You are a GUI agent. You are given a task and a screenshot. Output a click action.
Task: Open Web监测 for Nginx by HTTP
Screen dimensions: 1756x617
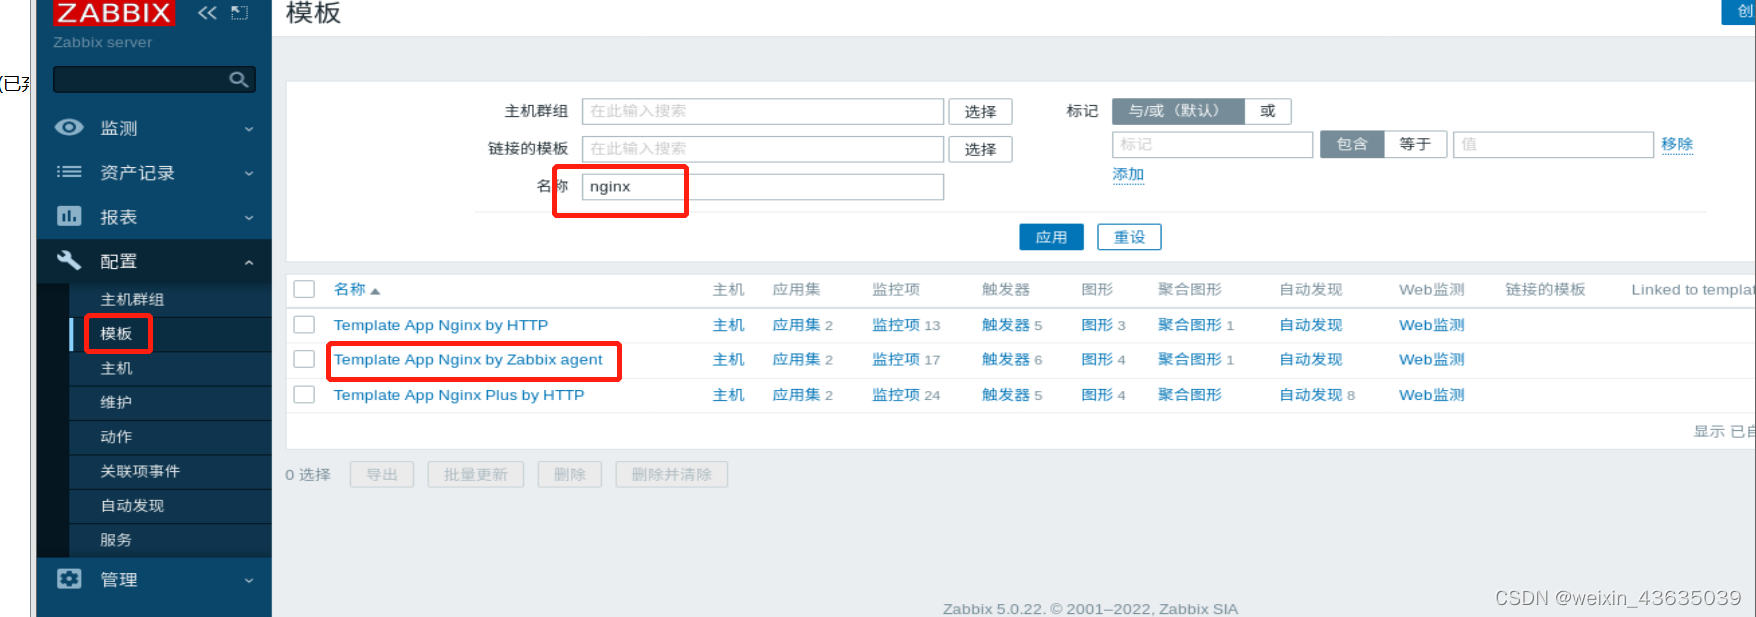(x=1431, y=325)
